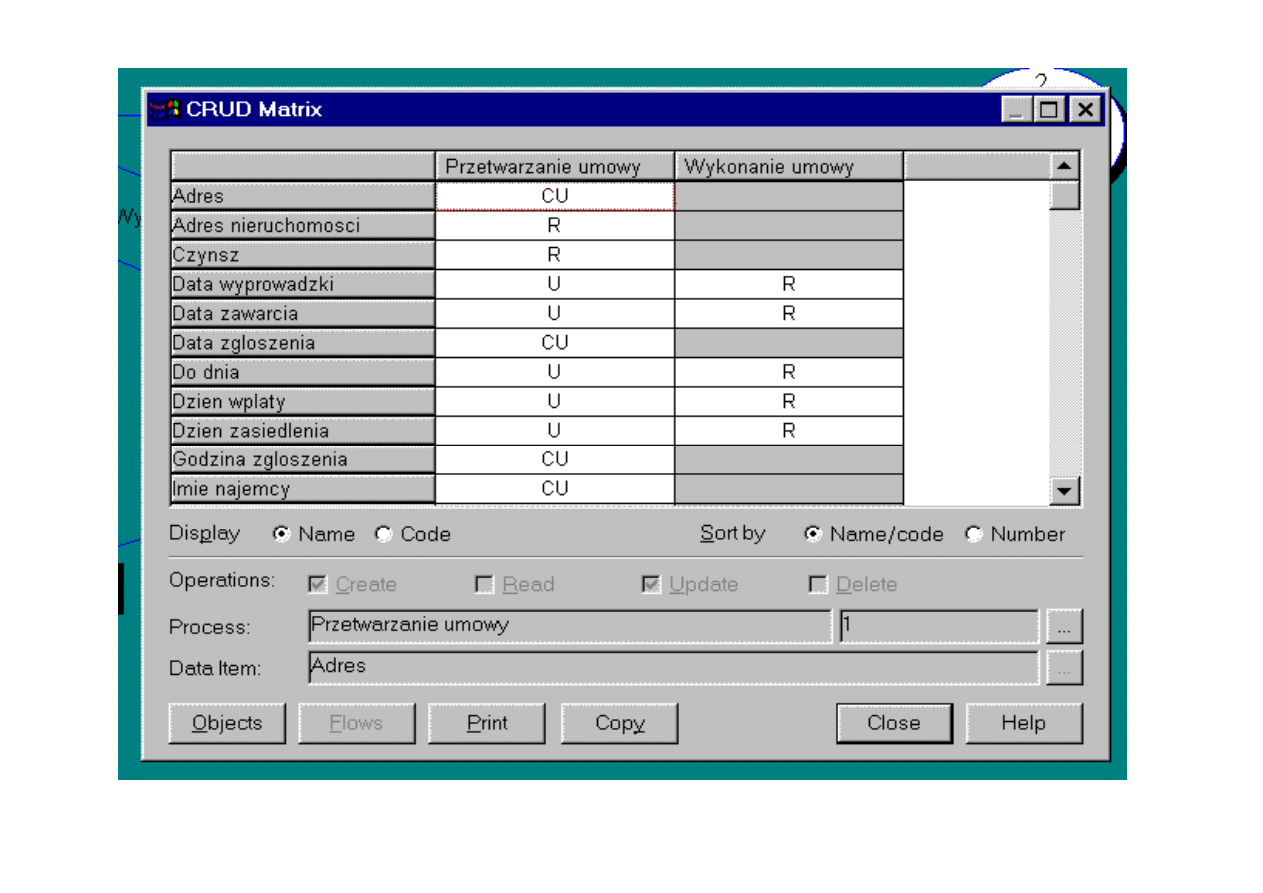This screenshot has height=893, width=1263.
Task: Select the Adres row header
Action: (302, 196)
